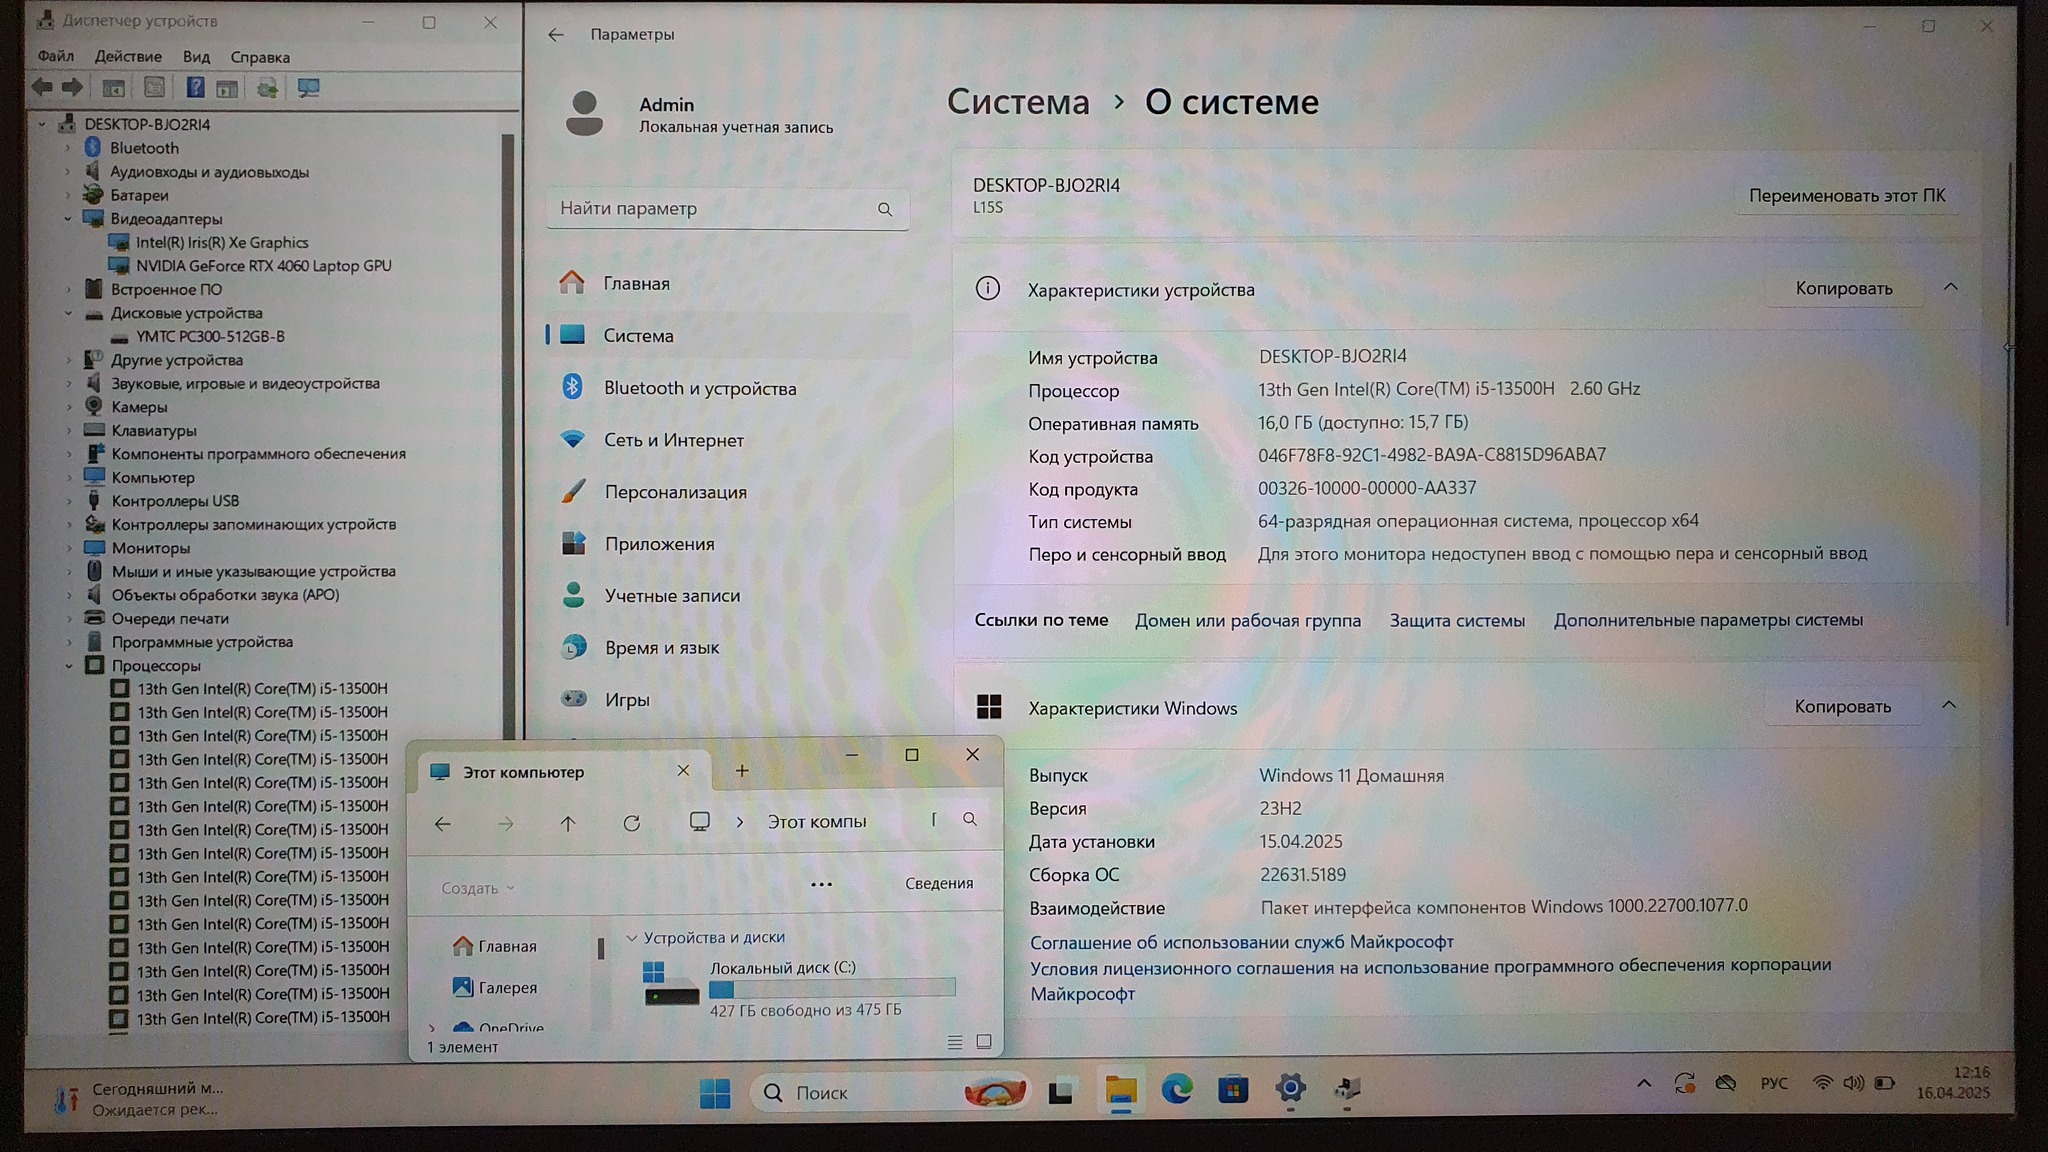Select the NVIDIA GeForce RTX 4060 Laptop GPU
The image size is (2048, 1152).
pos(263,266)
